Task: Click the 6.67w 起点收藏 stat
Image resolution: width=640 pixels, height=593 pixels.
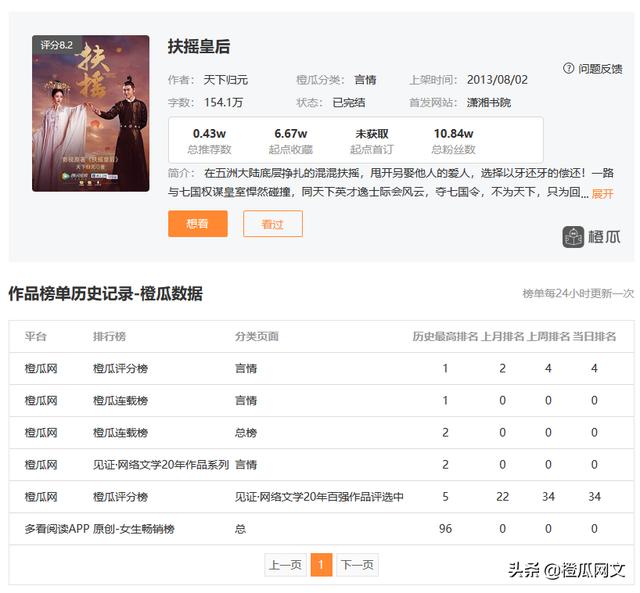Action: (291, 141)
